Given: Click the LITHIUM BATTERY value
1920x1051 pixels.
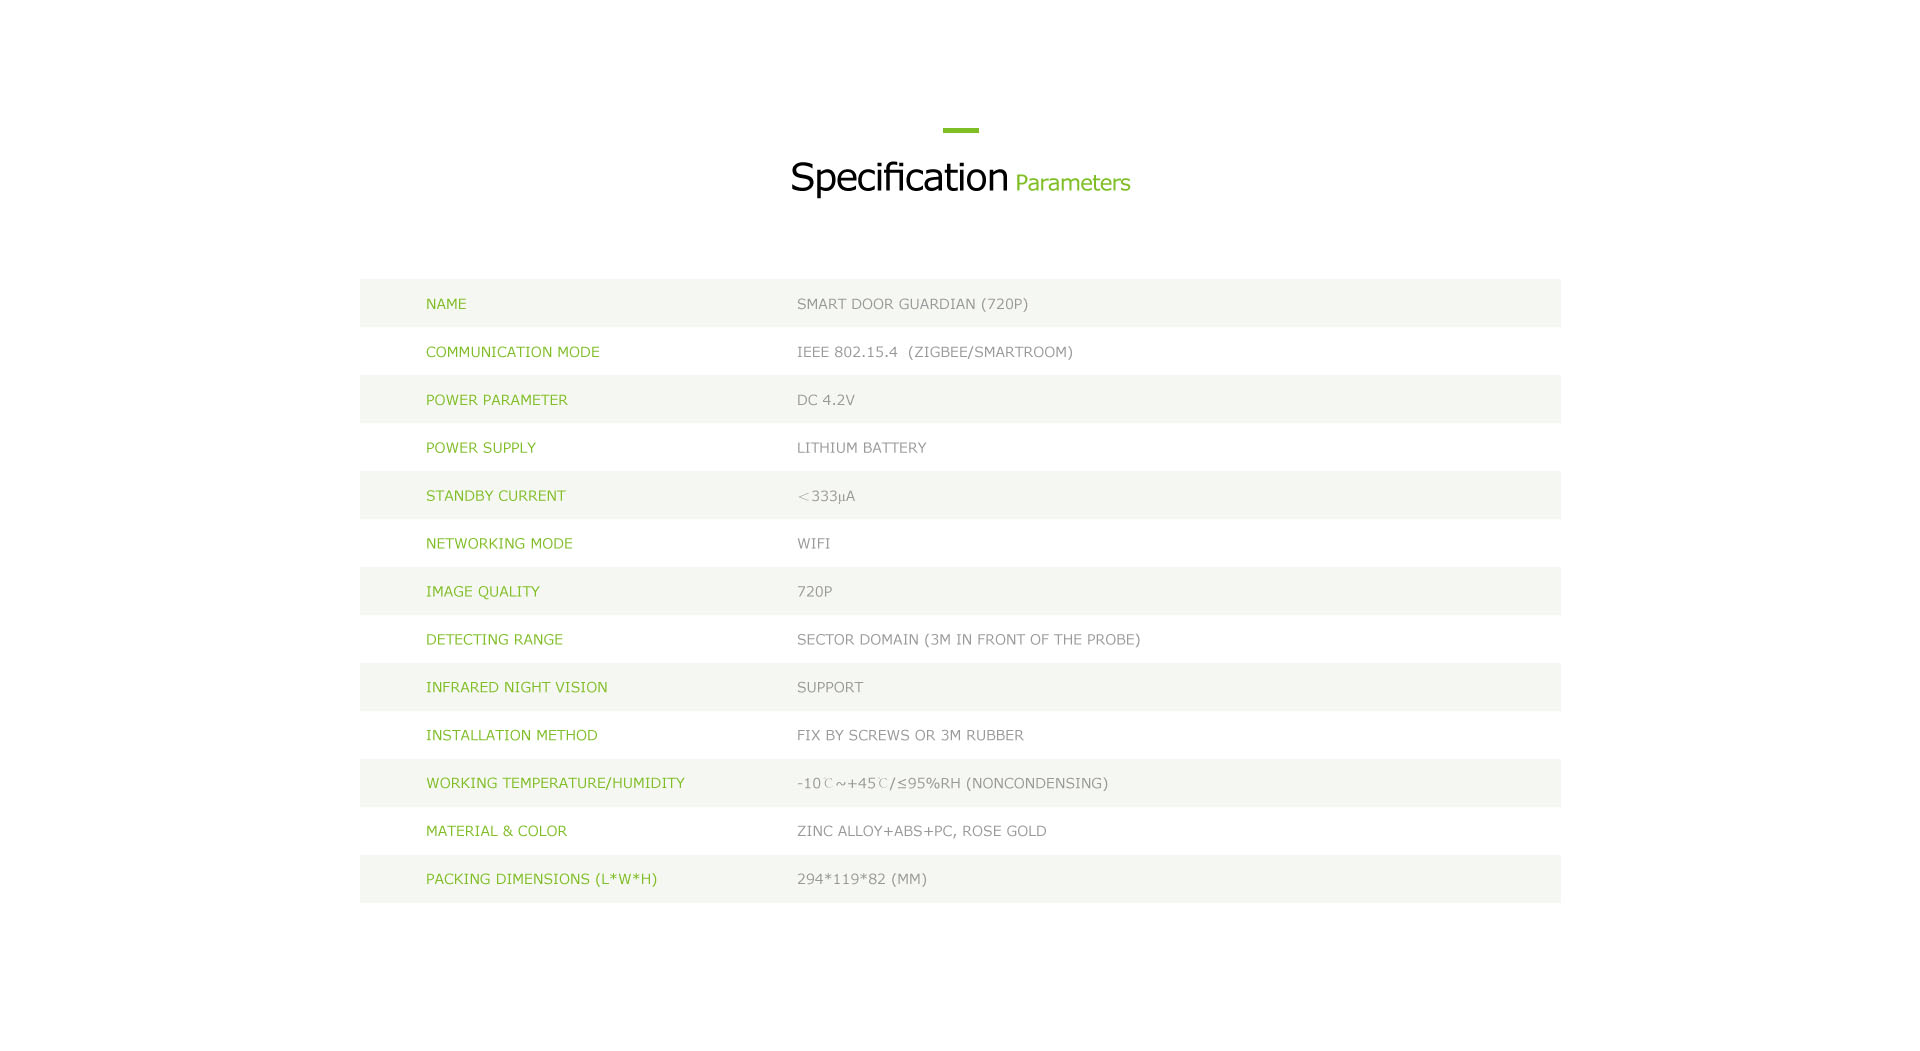Looking at the screenshot, I should coord(862,448).
